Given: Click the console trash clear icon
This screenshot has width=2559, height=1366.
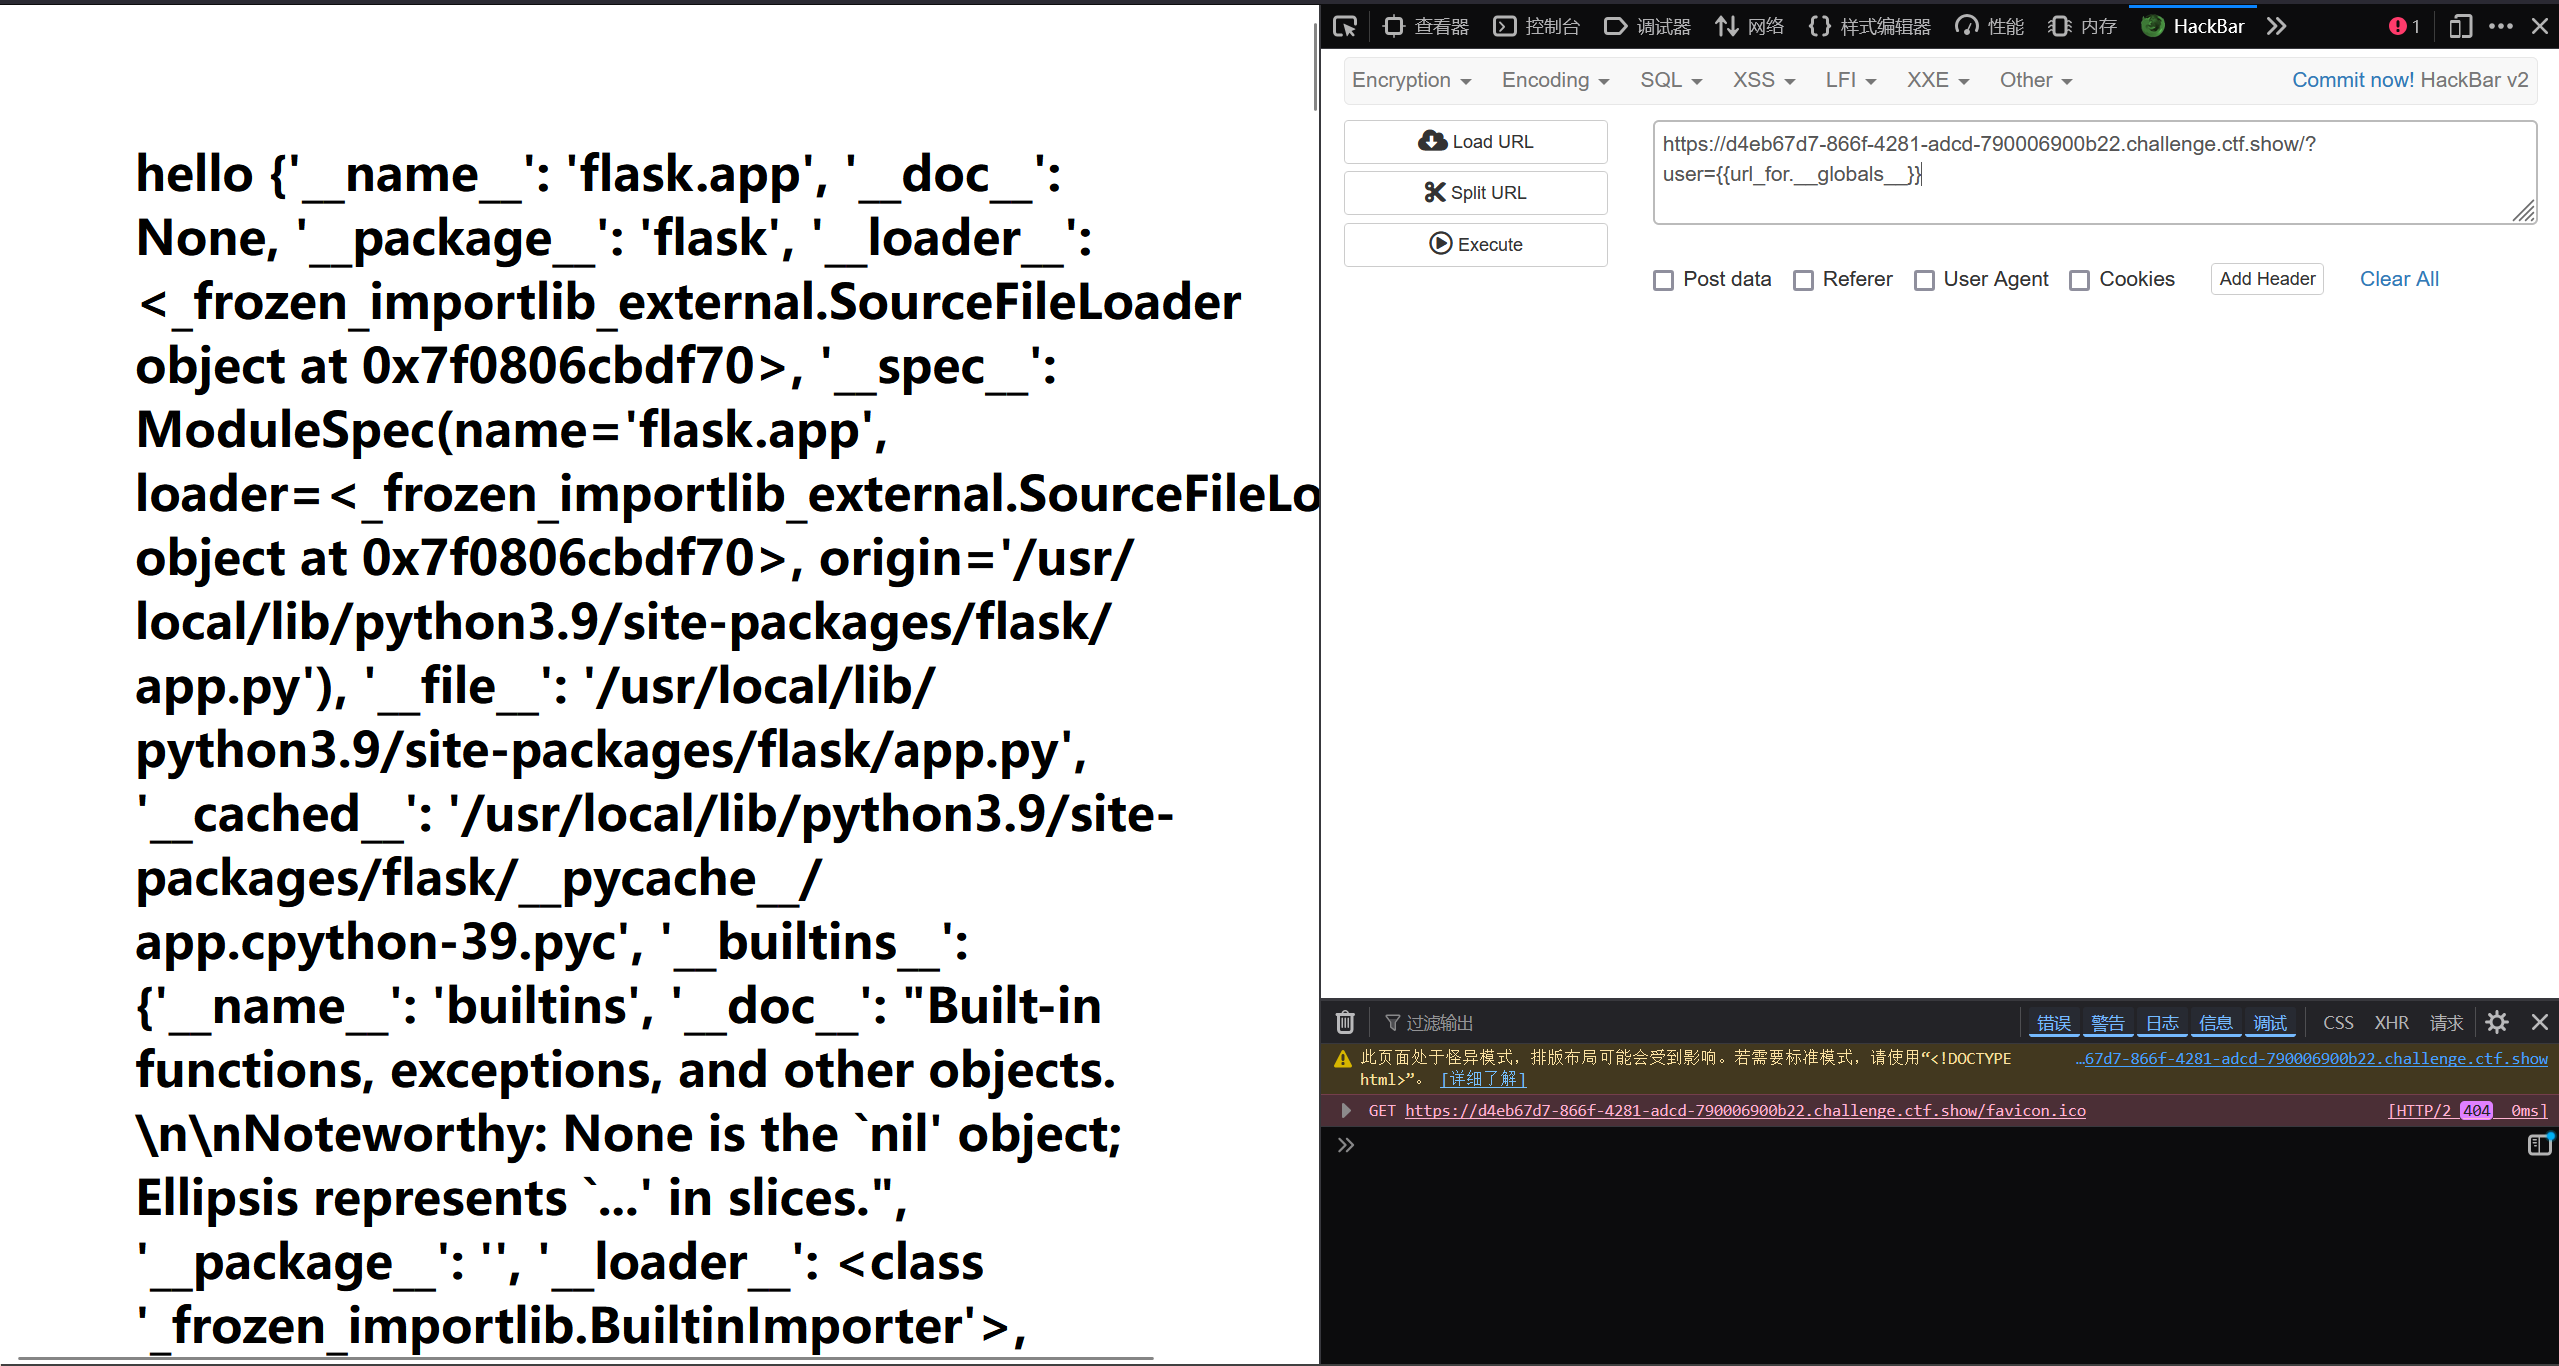Looking at the screenshot, I should pyautogui.click(x=1345, y=1022).
